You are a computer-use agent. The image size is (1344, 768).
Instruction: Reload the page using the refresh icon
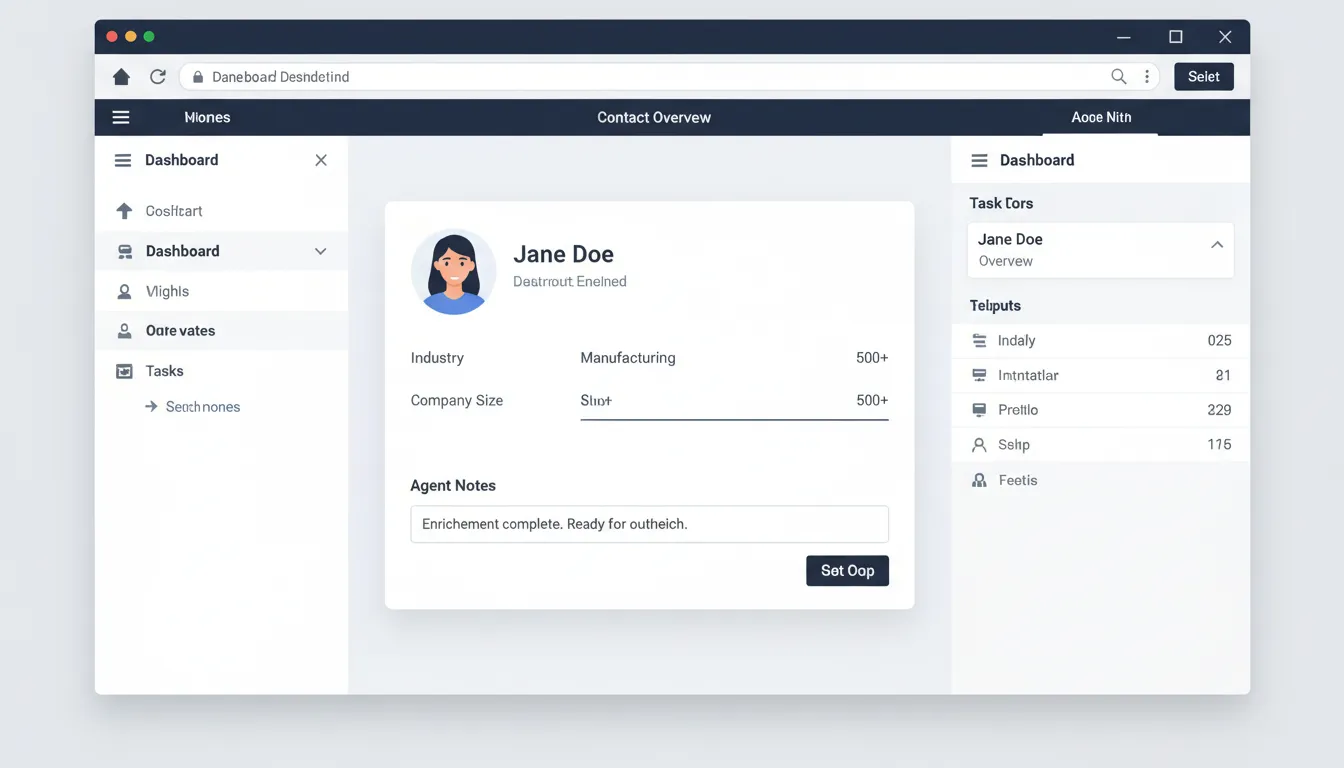tap(157, 76)
